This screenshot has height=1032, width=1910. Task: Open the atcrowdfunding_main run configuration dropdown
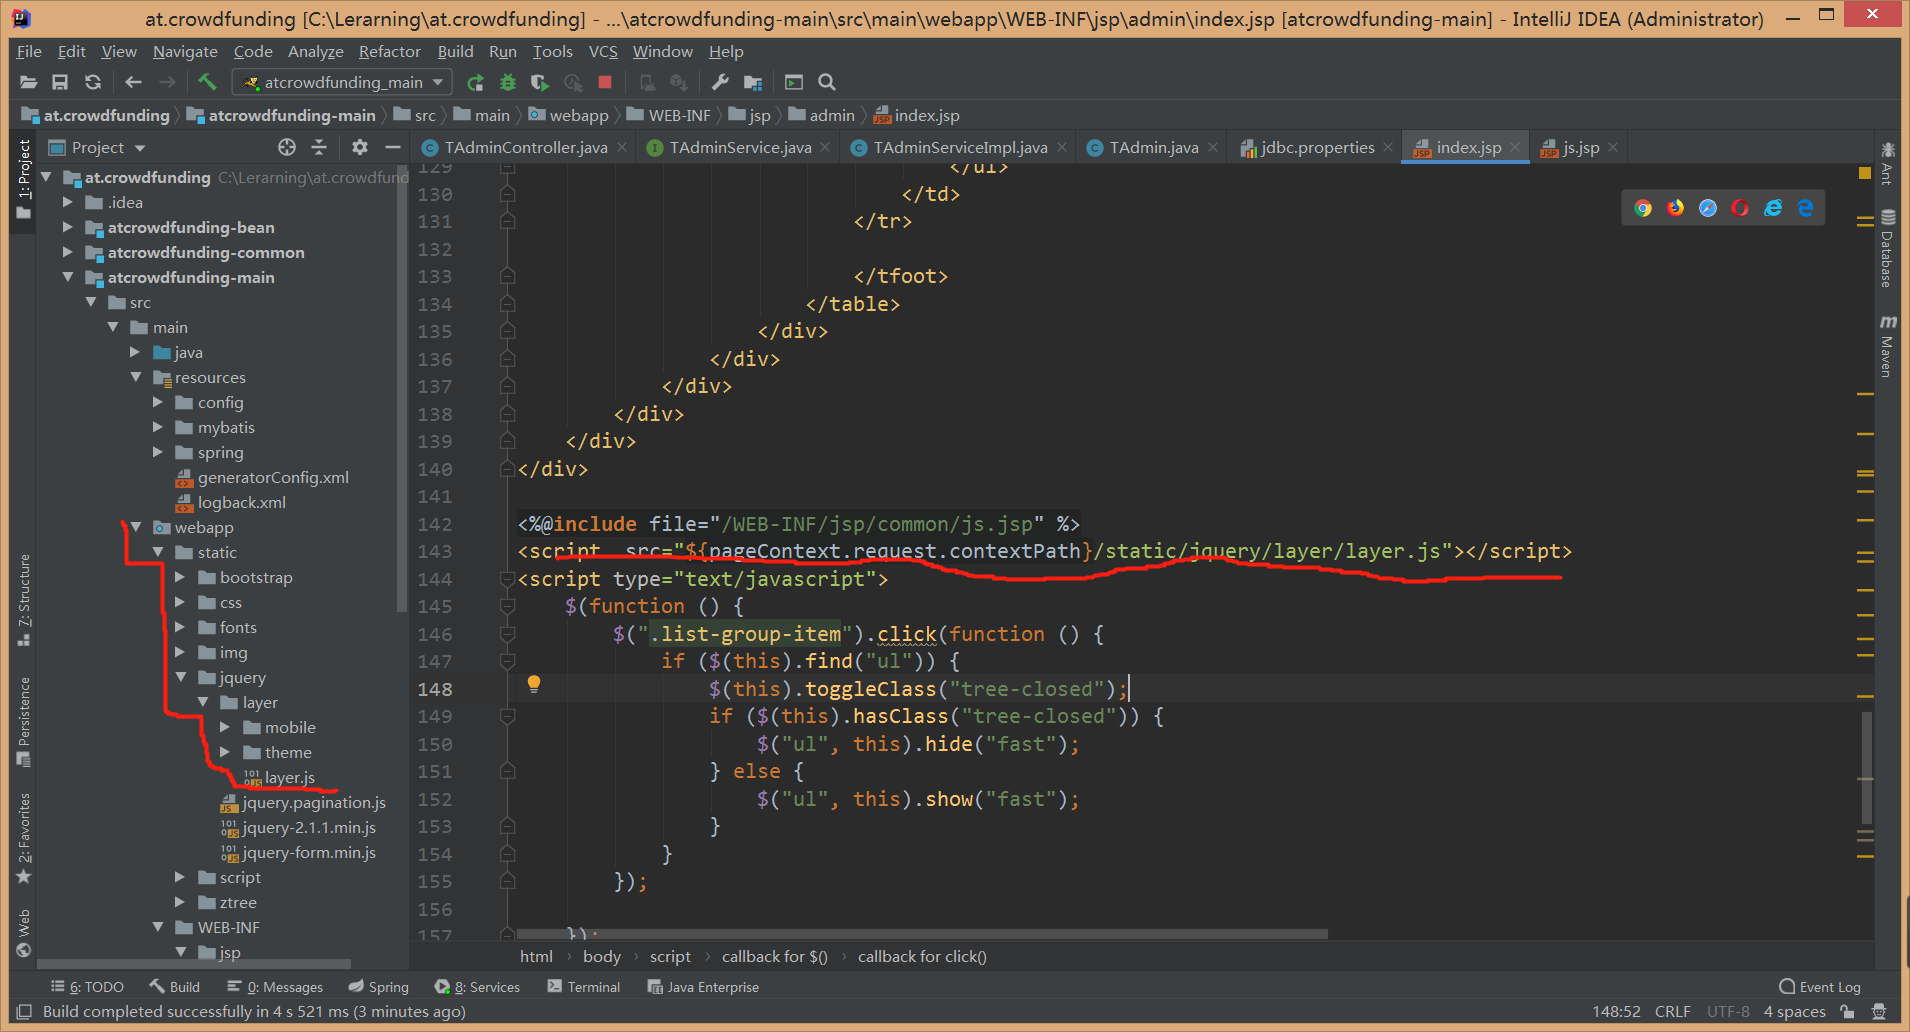coord(342,82)
